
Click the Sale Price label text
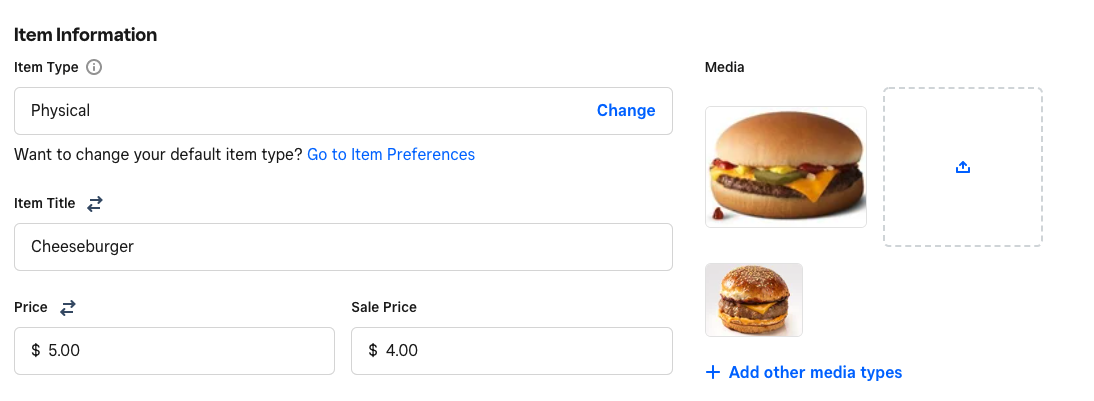[384, 308]
